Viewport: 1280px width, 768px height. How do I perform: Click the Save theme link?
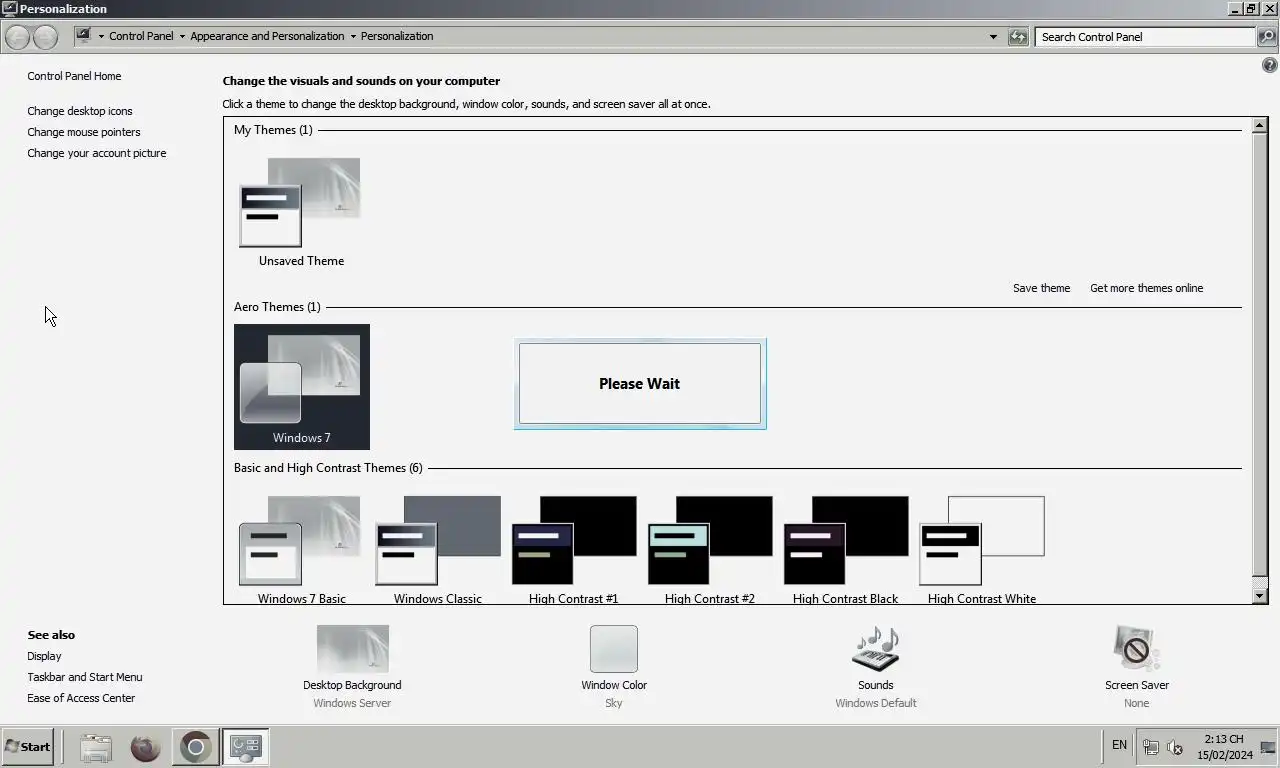click(x=1041, y=288)
